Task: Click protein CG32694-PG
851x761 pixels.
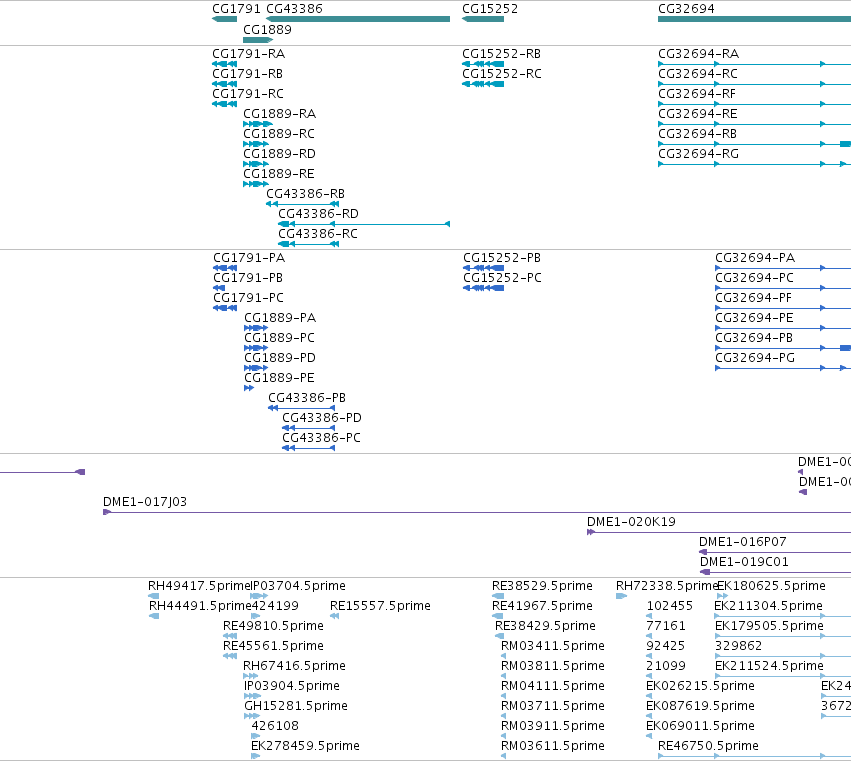Action: [x=755, y=358]
